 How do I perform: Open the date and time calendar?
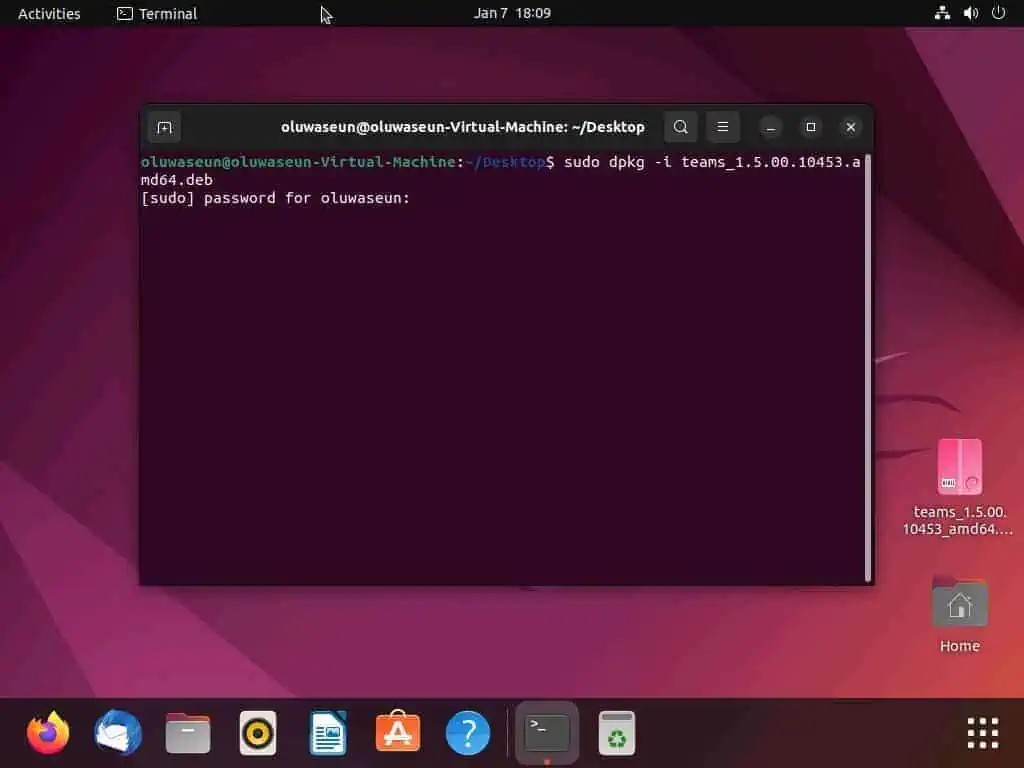[513, 13]
